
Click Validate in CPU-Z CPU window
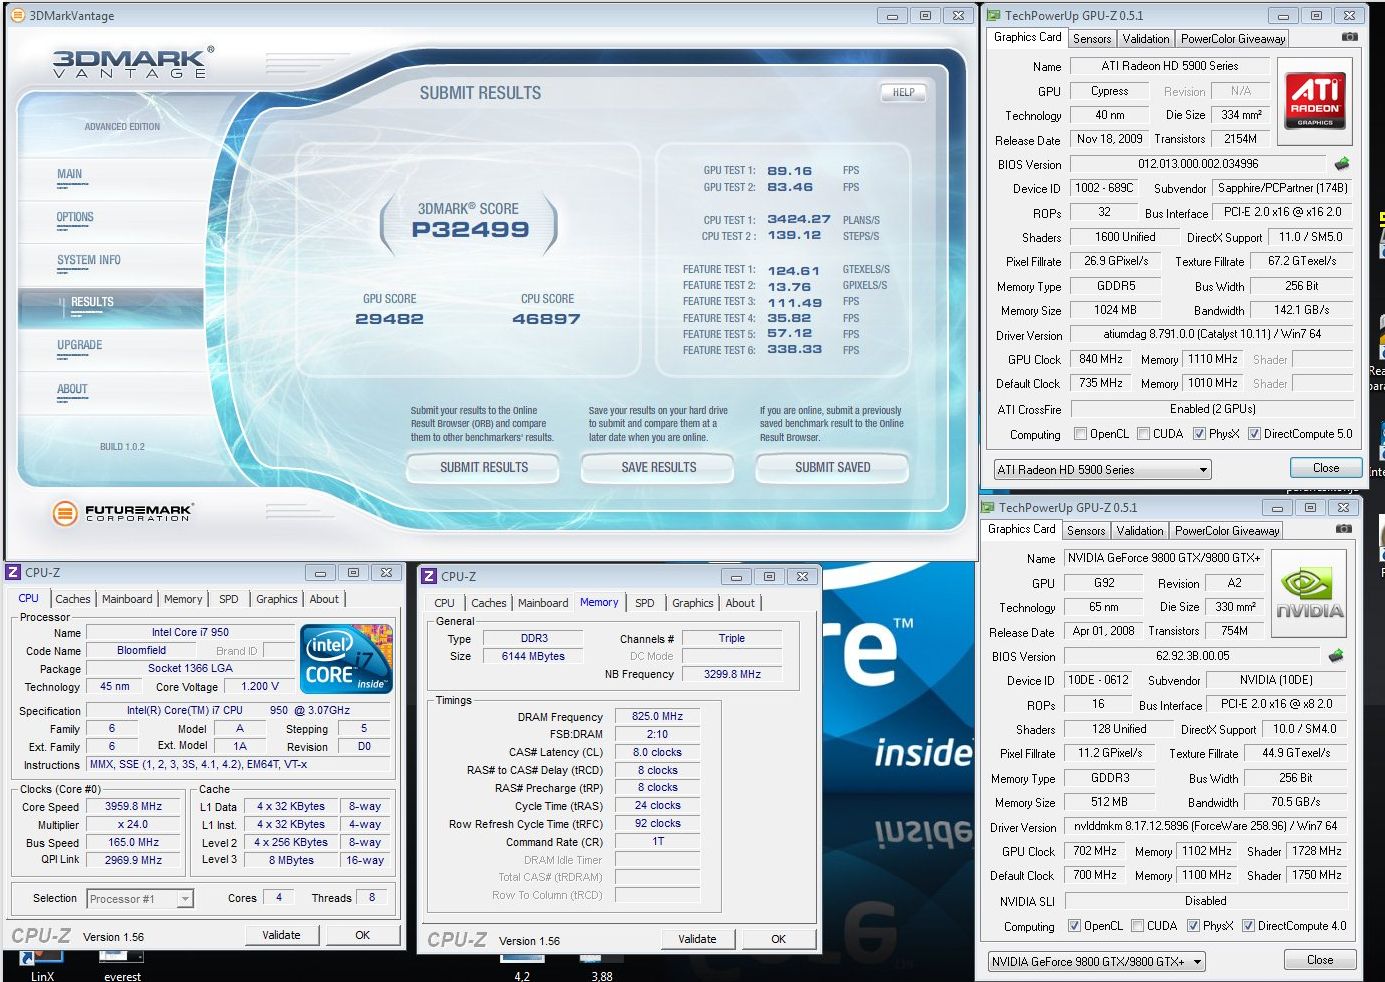pos(281,935)
